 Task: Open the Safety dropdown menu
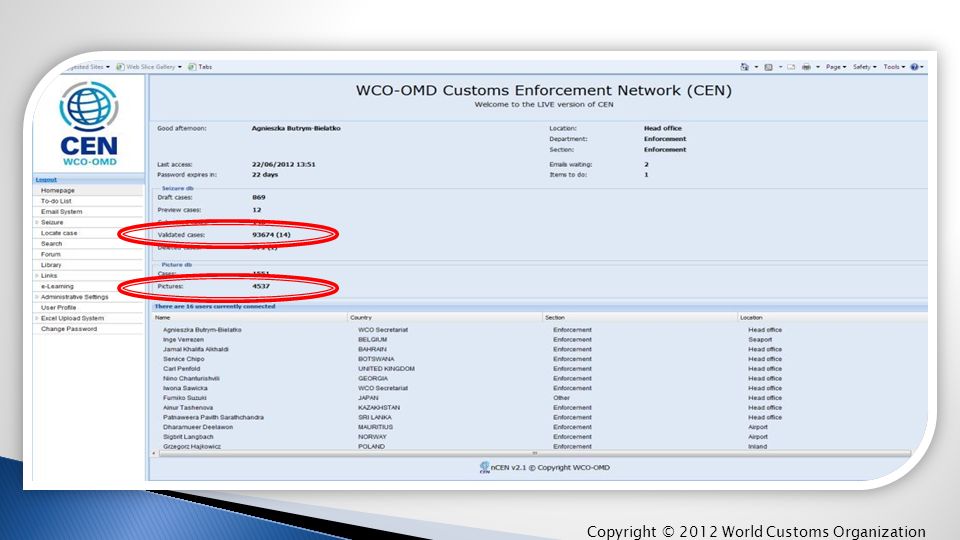(864, 67)
